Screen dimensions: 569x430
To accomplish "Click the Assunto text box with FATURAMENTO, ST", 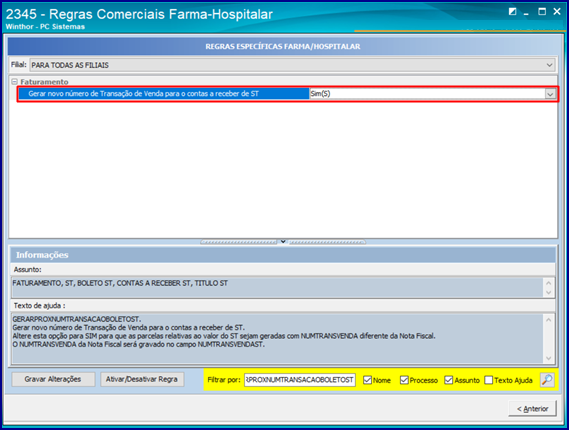I will [x=278, y=287].
